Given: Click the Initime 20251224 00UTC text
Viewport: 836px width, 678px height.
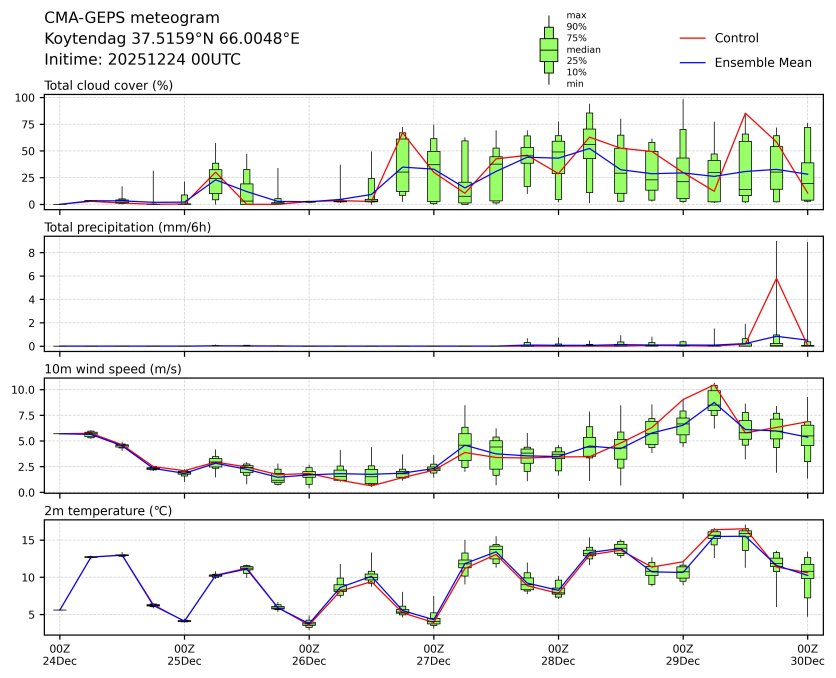Looking at the screenshot, I should click(143, 59).
